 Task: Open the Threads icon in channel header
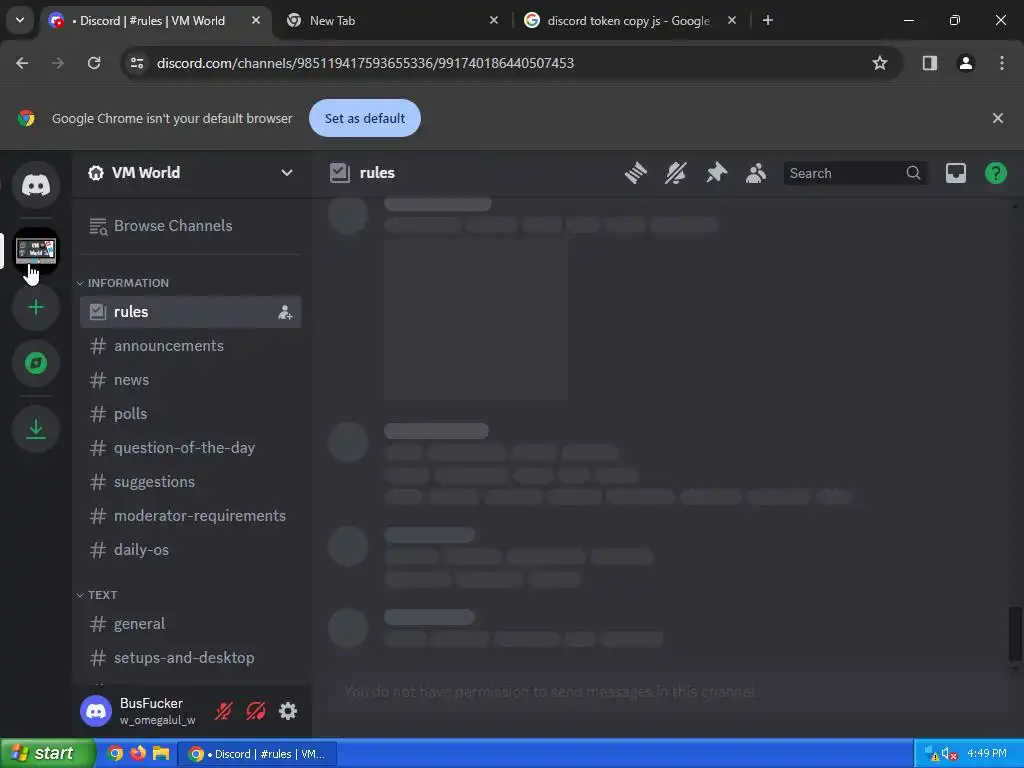tap(635, 173)
